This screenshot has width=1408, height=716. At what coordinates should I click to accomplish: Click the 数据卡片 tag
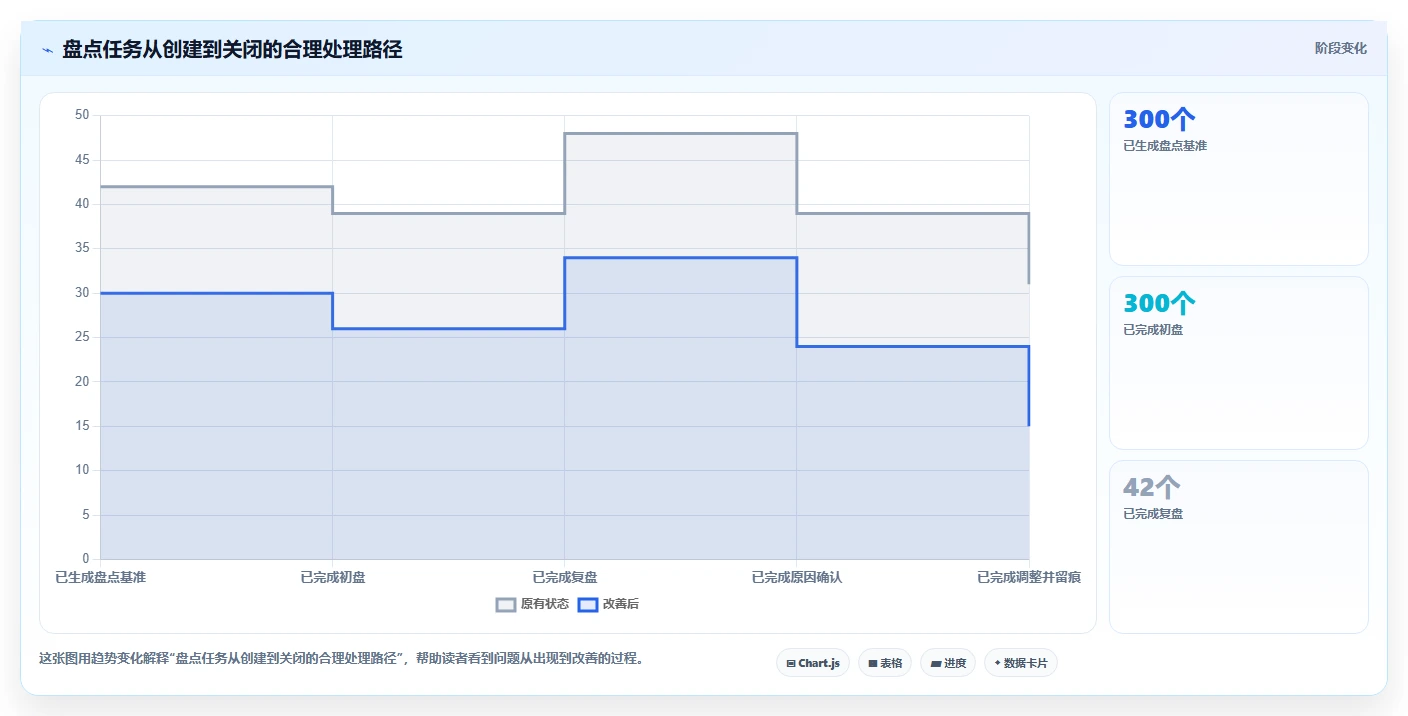(x=1021, y=663)
